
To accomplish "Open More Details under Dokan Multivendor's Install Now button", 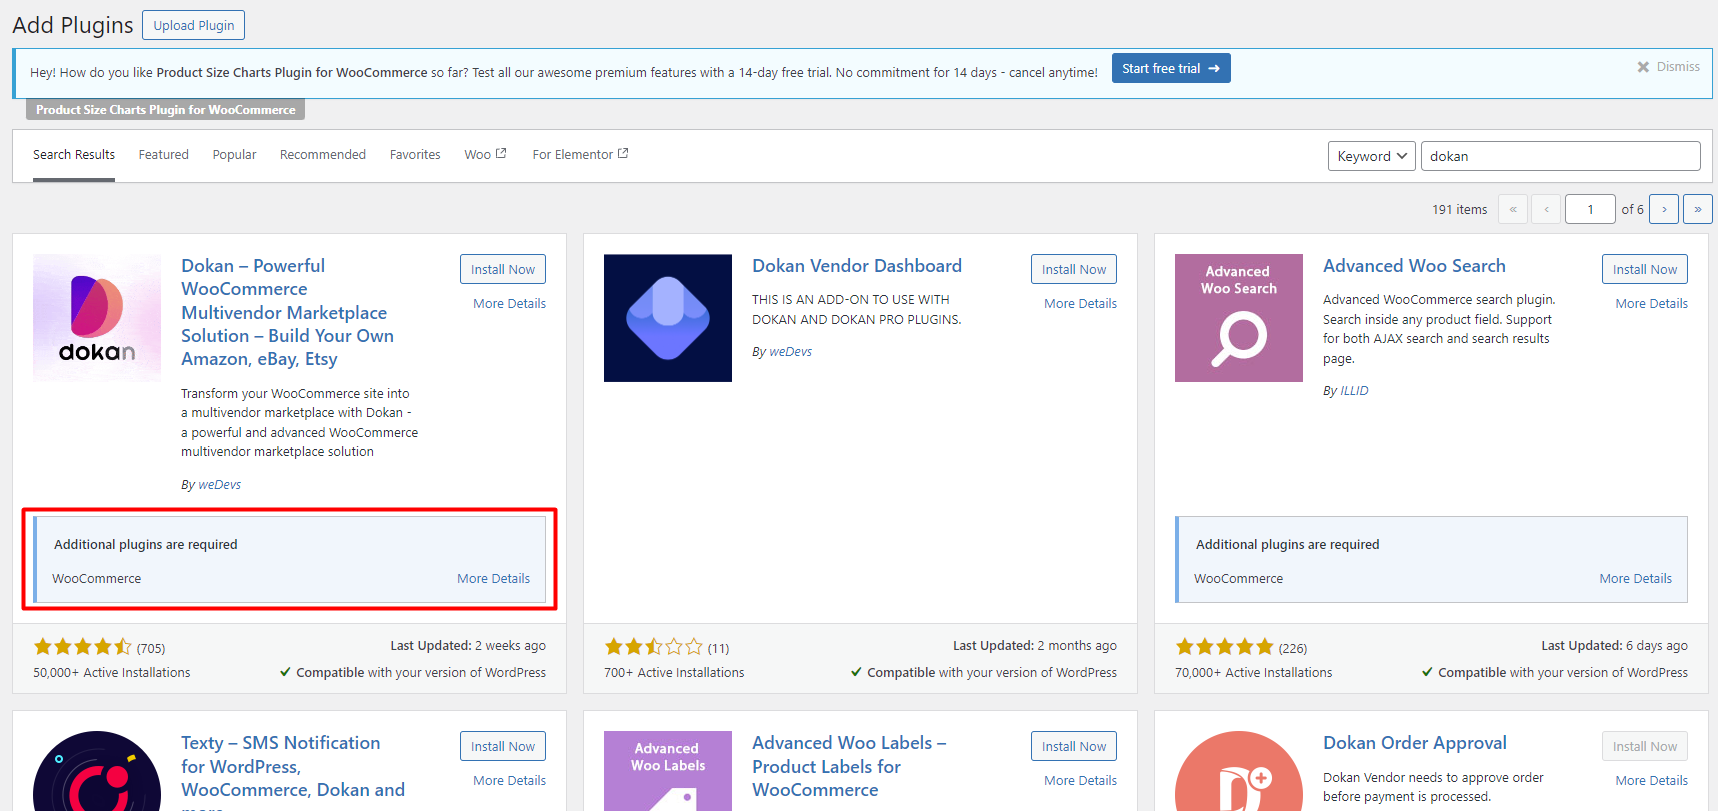I will tap(510, 304).
